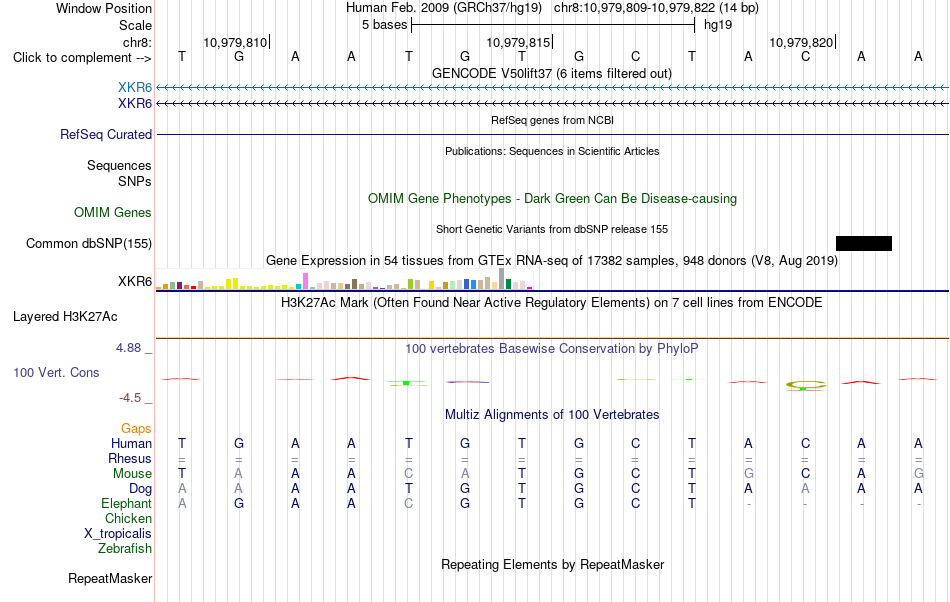Click the 'chr8:' ruler label
This screenshot has height=602, width=950.
[x=138, y=42]
